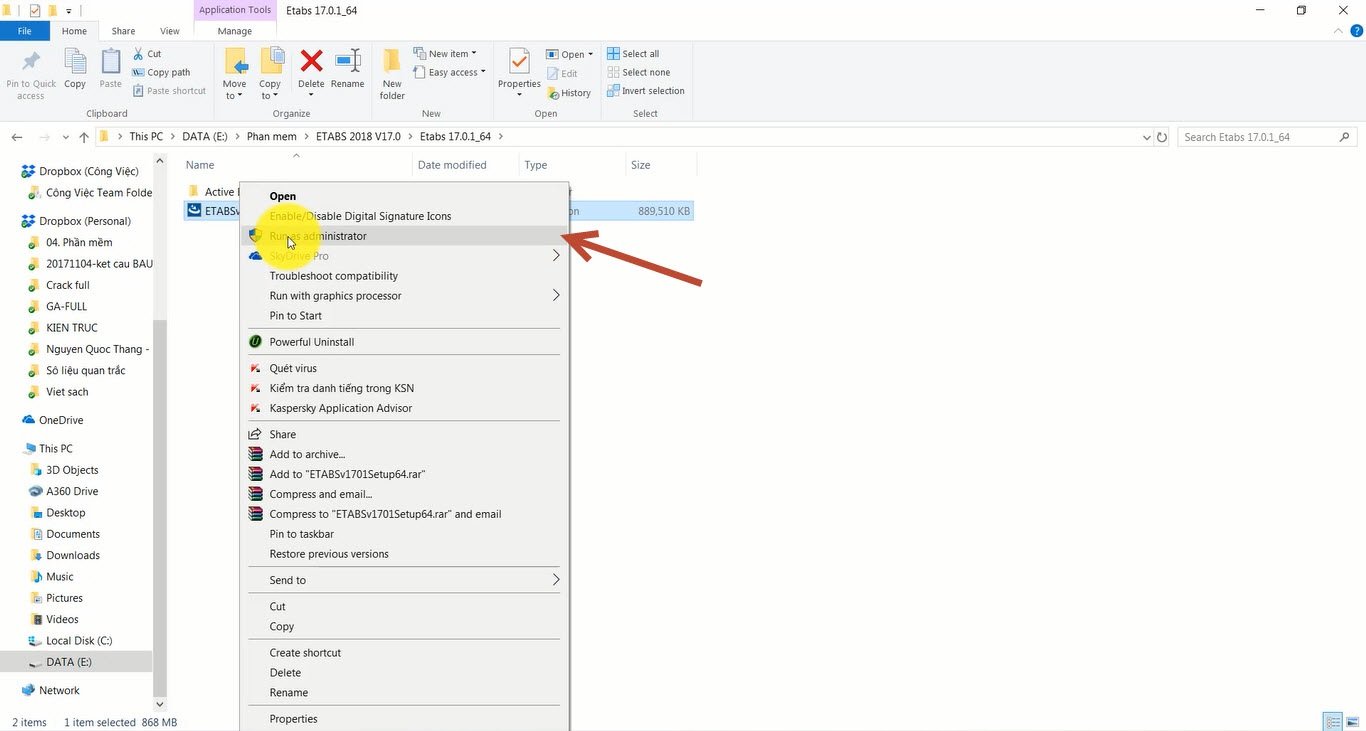The height and width of the screenshot is (731, 1366).
Task: Click the Properties checkmark icon in the ribbon
Action: coord(519,62)
